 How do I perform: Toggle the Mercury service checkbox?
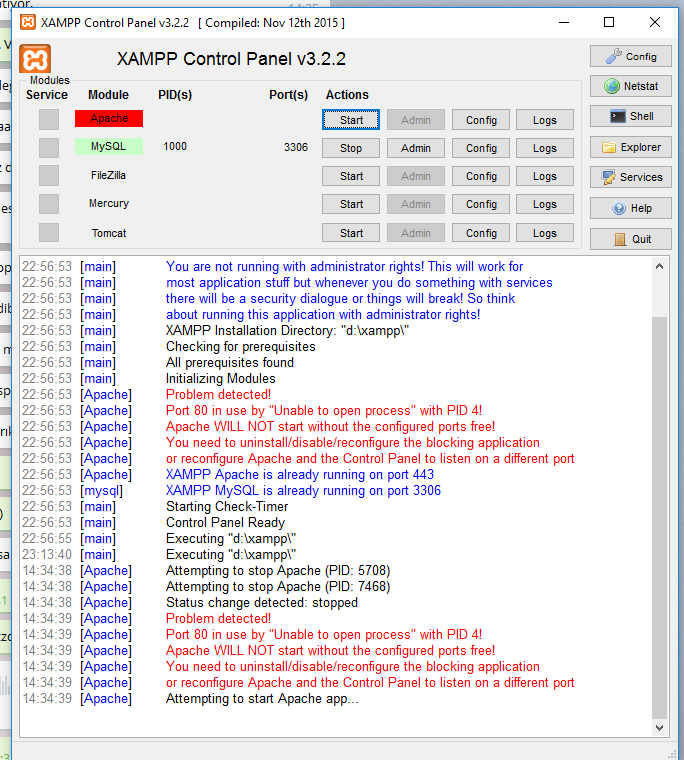coord(49,204)
